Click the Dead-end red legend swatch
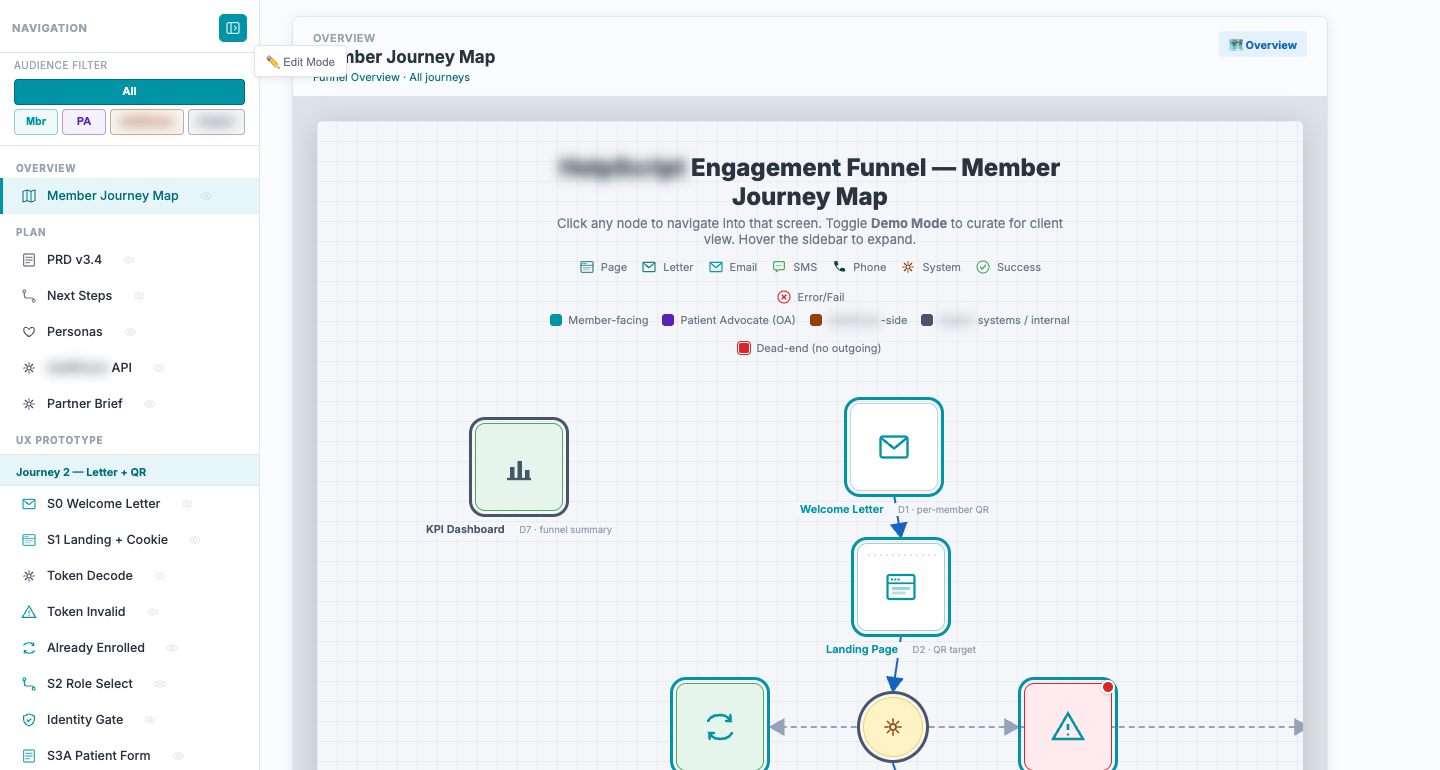This screenshot has height=770, width=1440. click(x=744, y=349)
